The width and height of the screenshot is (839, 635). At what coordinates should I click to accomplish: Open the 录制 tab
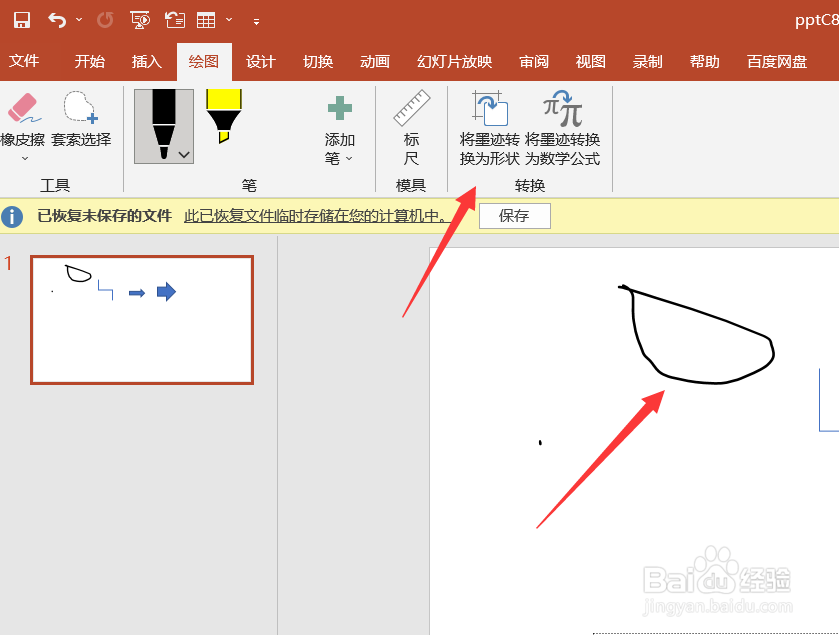[x=647, y=62]
